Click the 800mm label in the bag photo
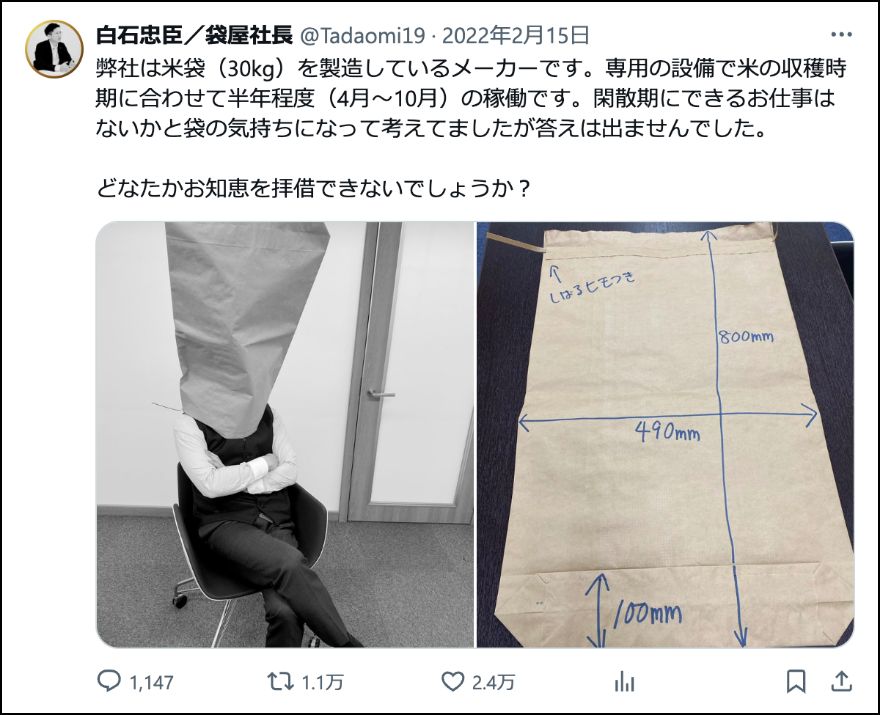Viewport: 880px width, 715px height. point(746,337)
